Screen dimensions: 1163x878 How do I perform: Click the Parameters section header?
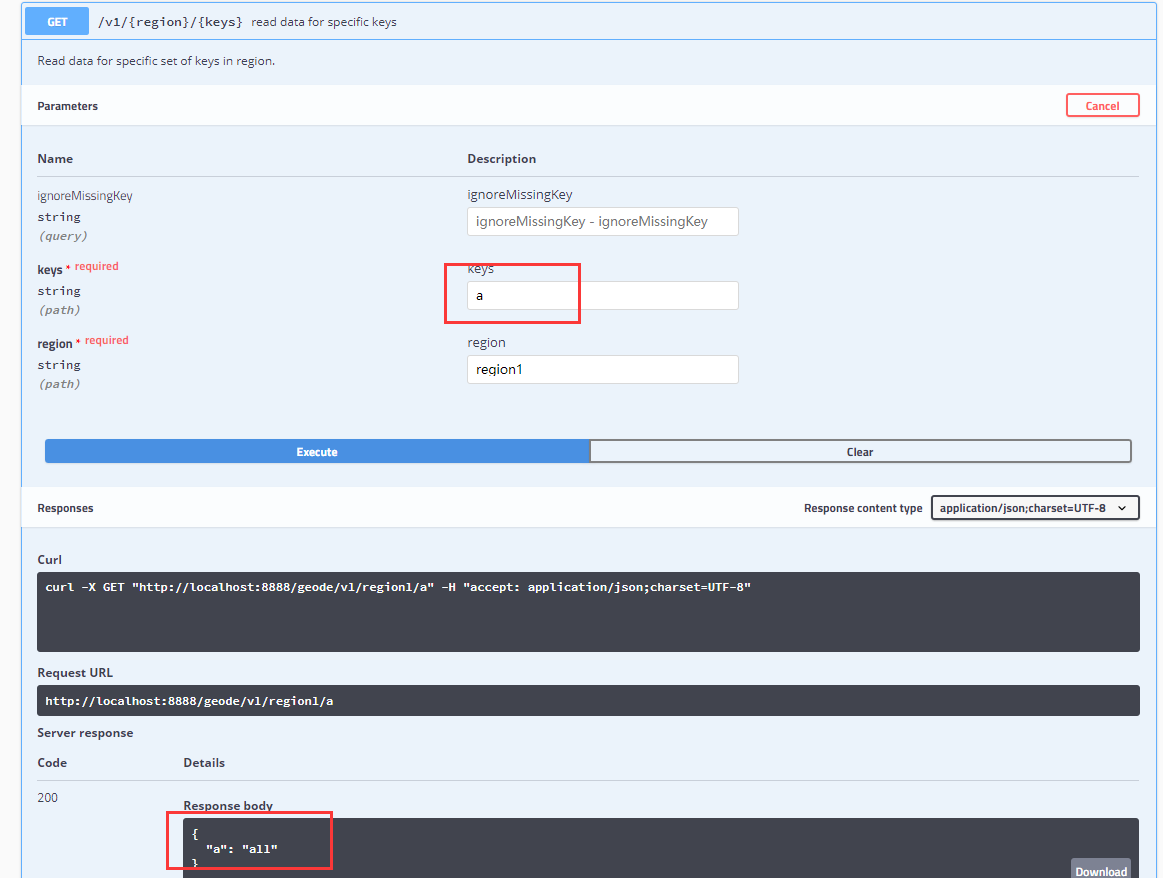tap(68, 106)
